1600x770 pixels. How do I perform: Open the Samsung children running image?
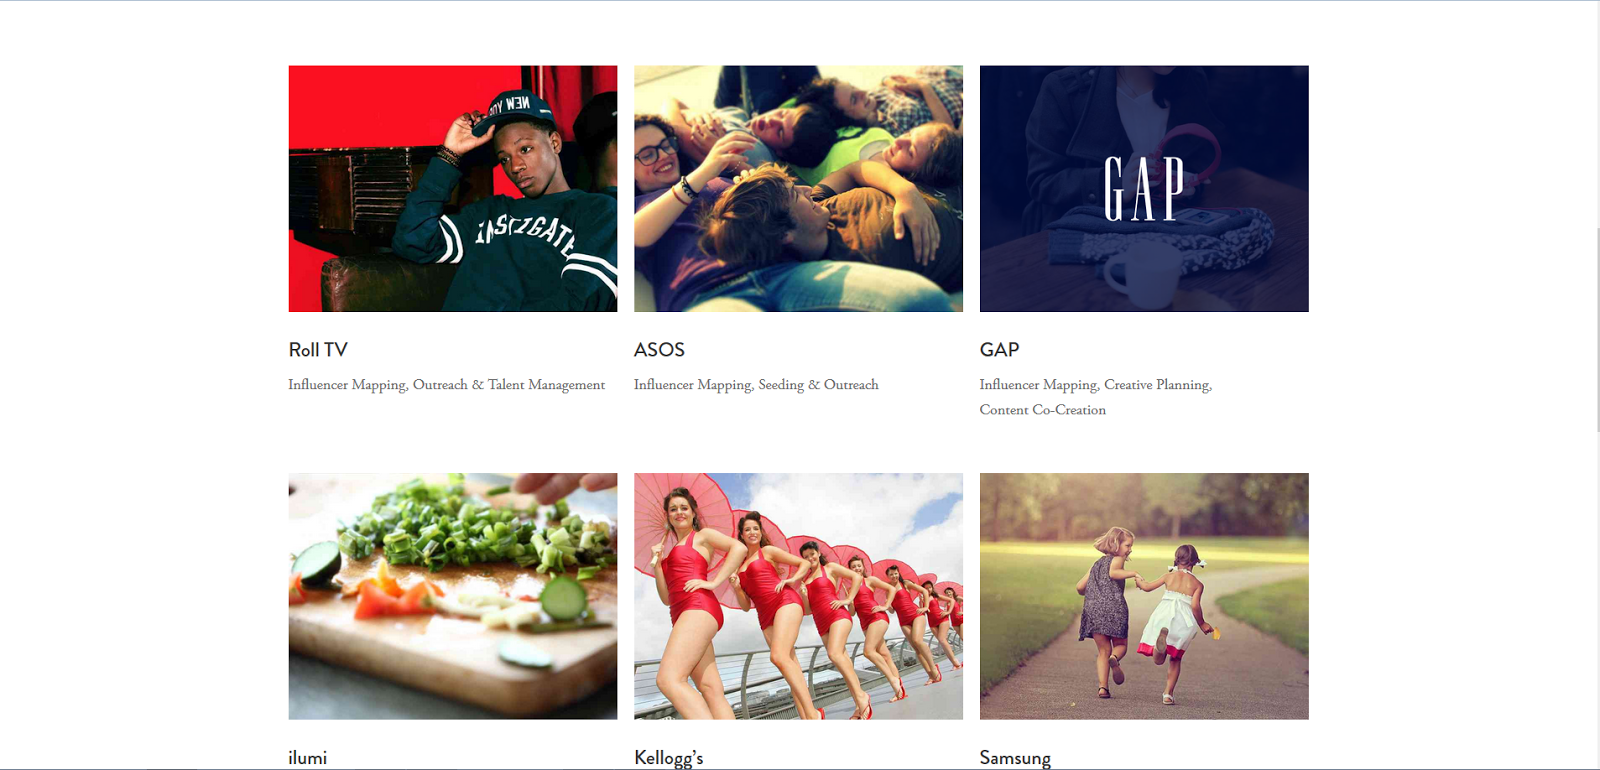tap(1144, 596)
